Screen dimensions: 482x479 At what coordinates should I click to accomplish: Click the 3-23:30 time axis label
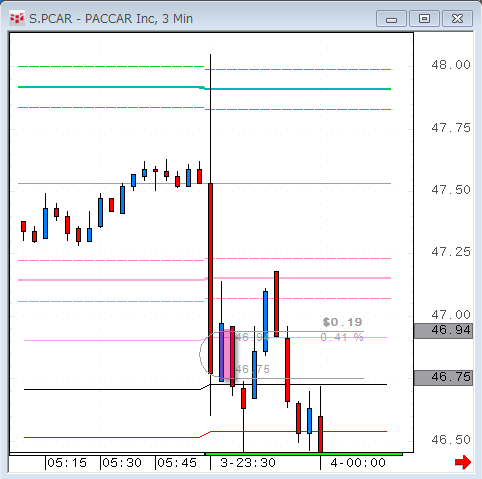click(x=248, y=463)
